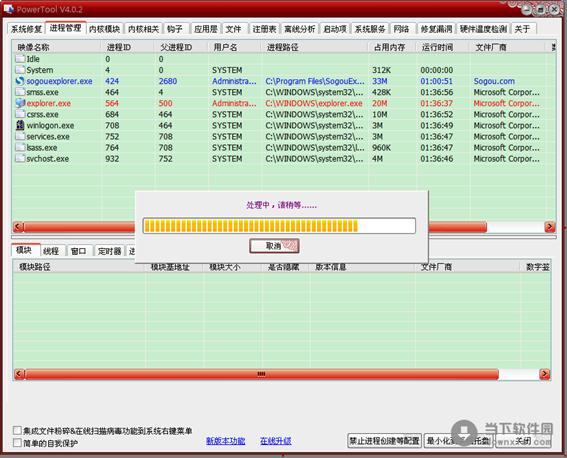Open the 内核相关 tab

(143, 29)
